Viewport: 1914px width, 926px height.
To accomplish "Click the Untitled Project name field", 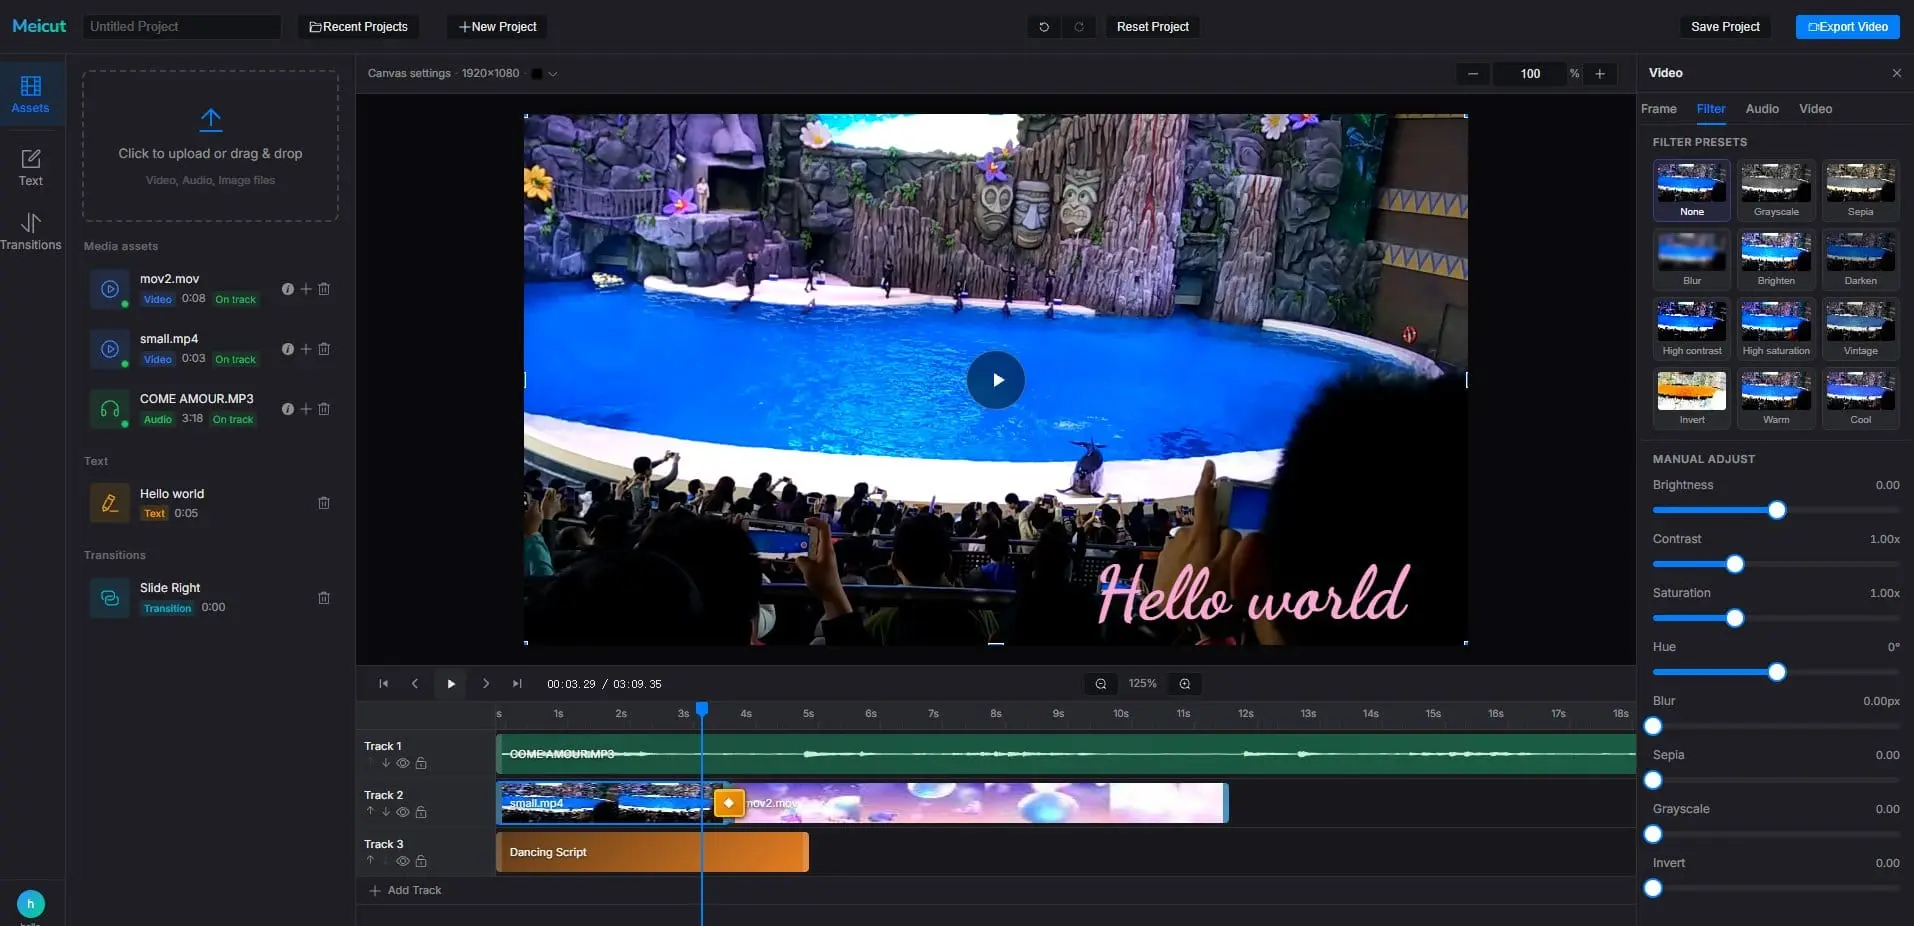I will pos(181,27).
